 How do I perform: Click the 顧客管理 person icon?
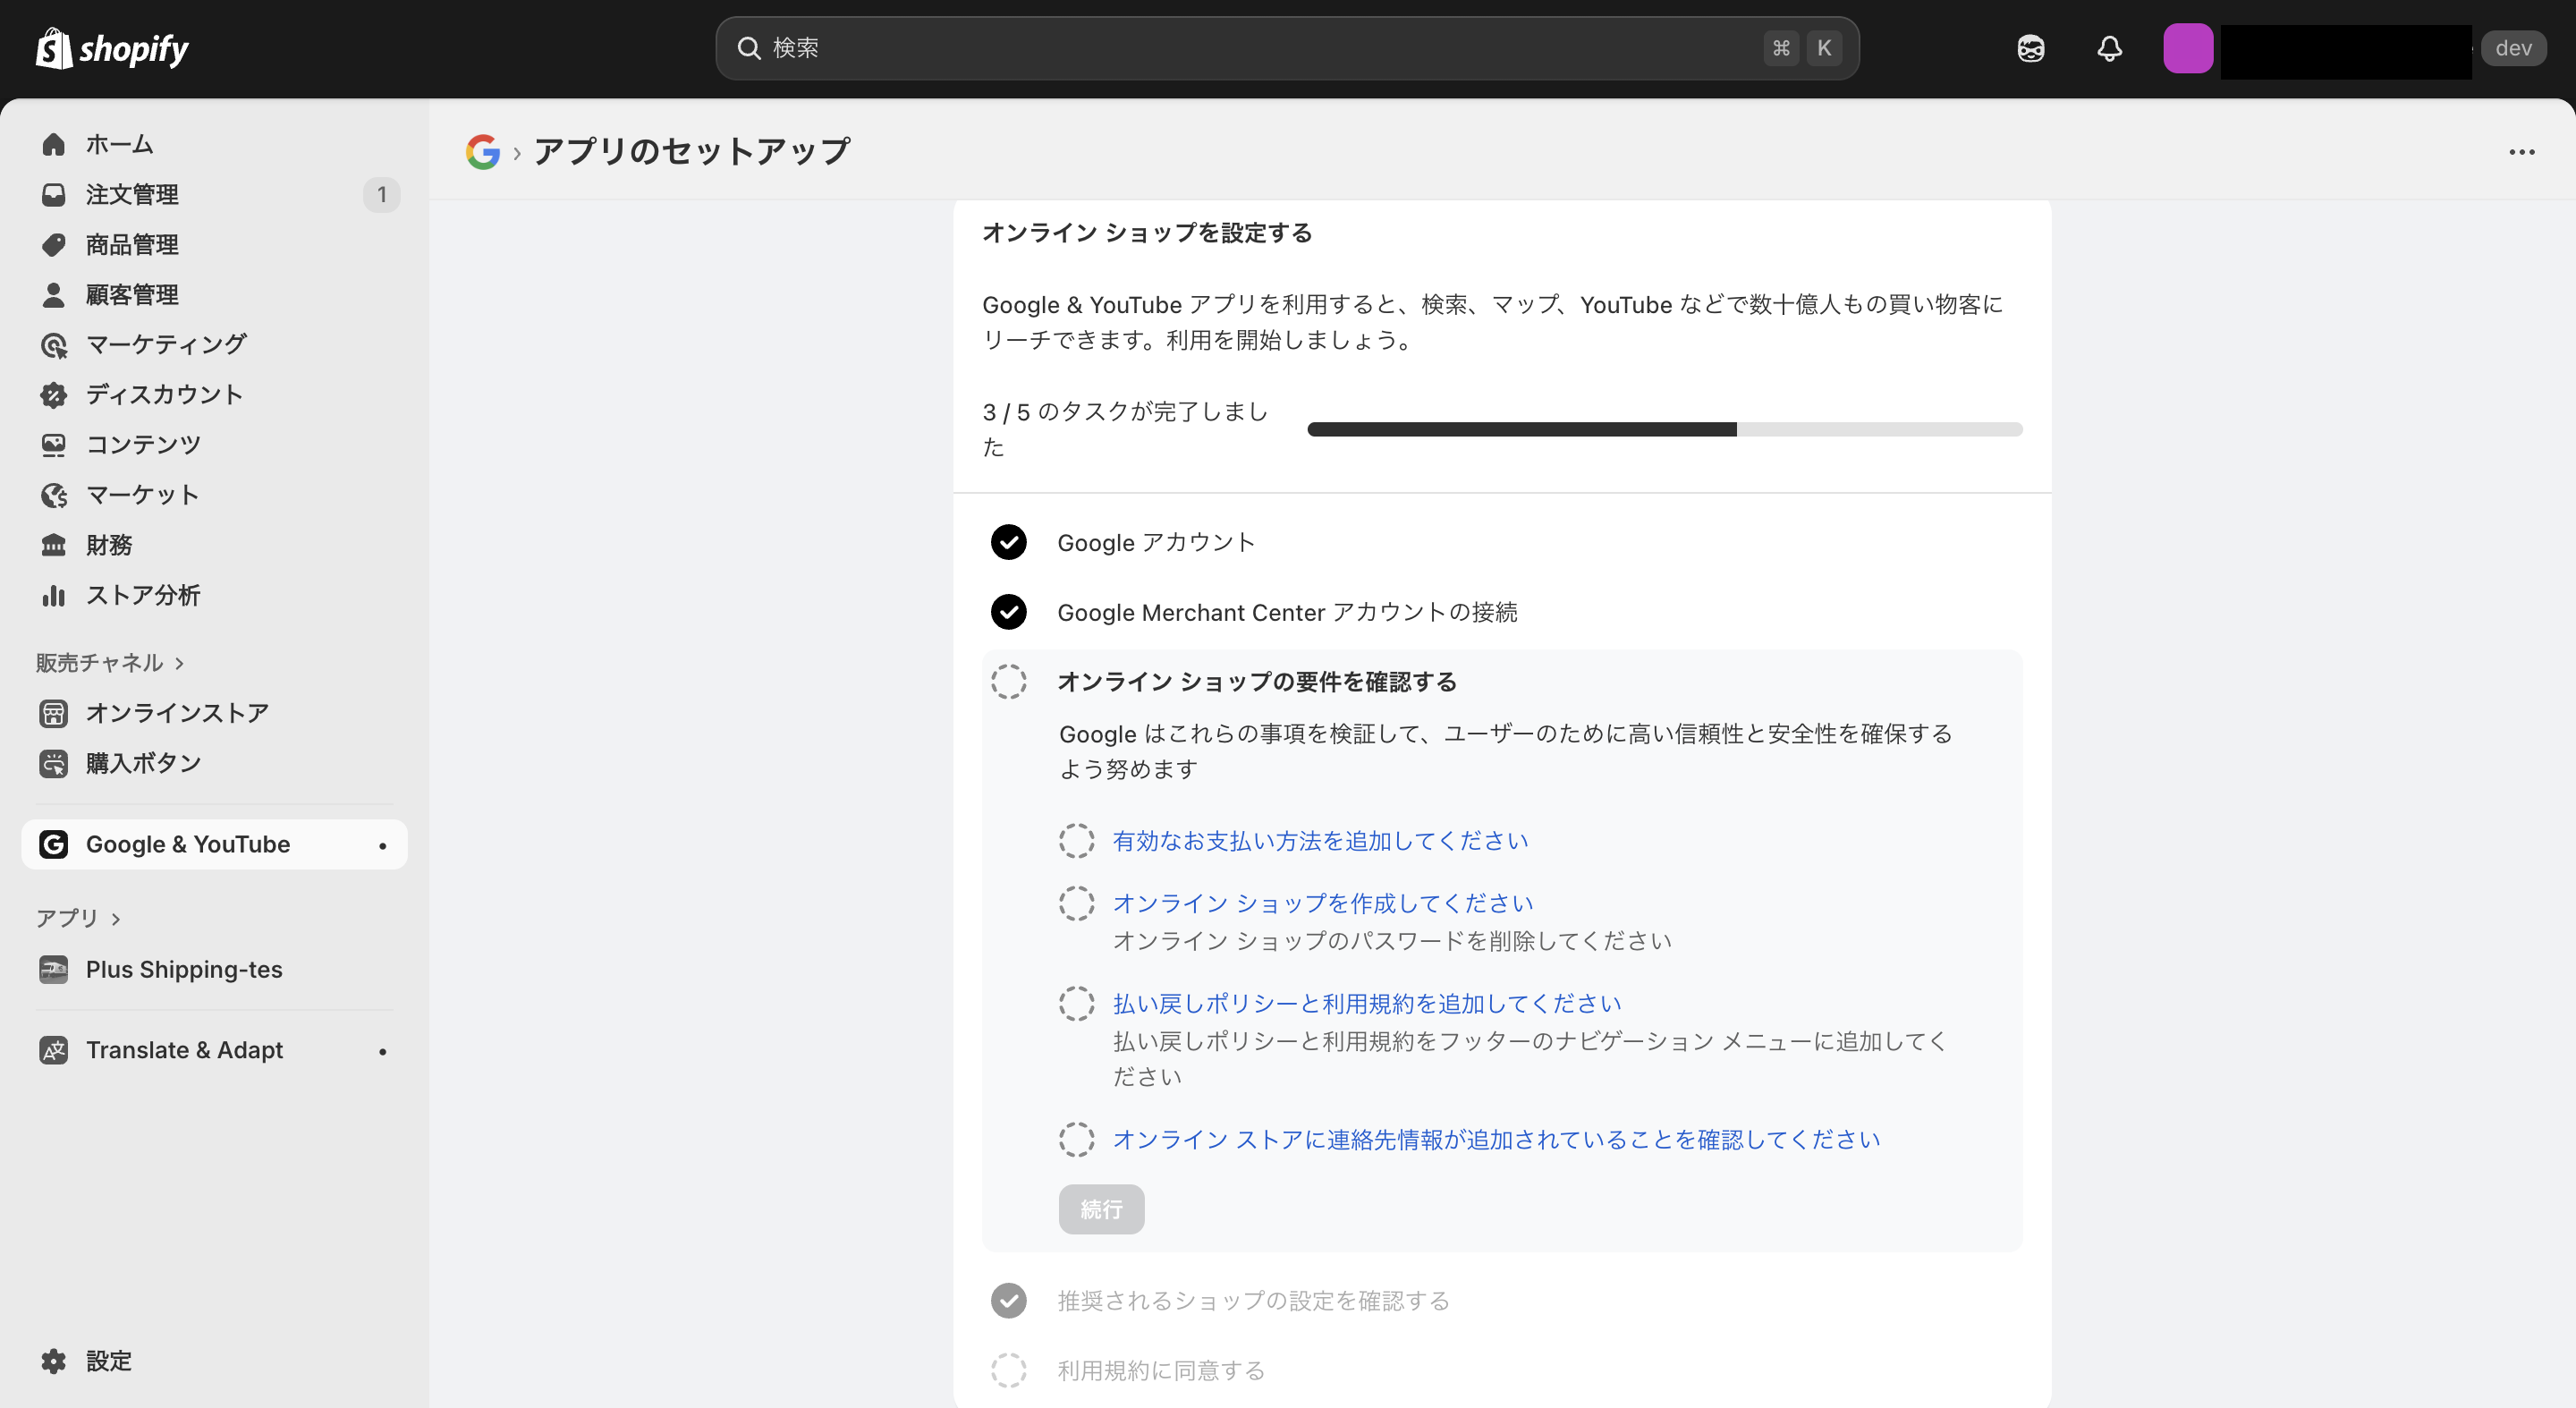[54, 294]
